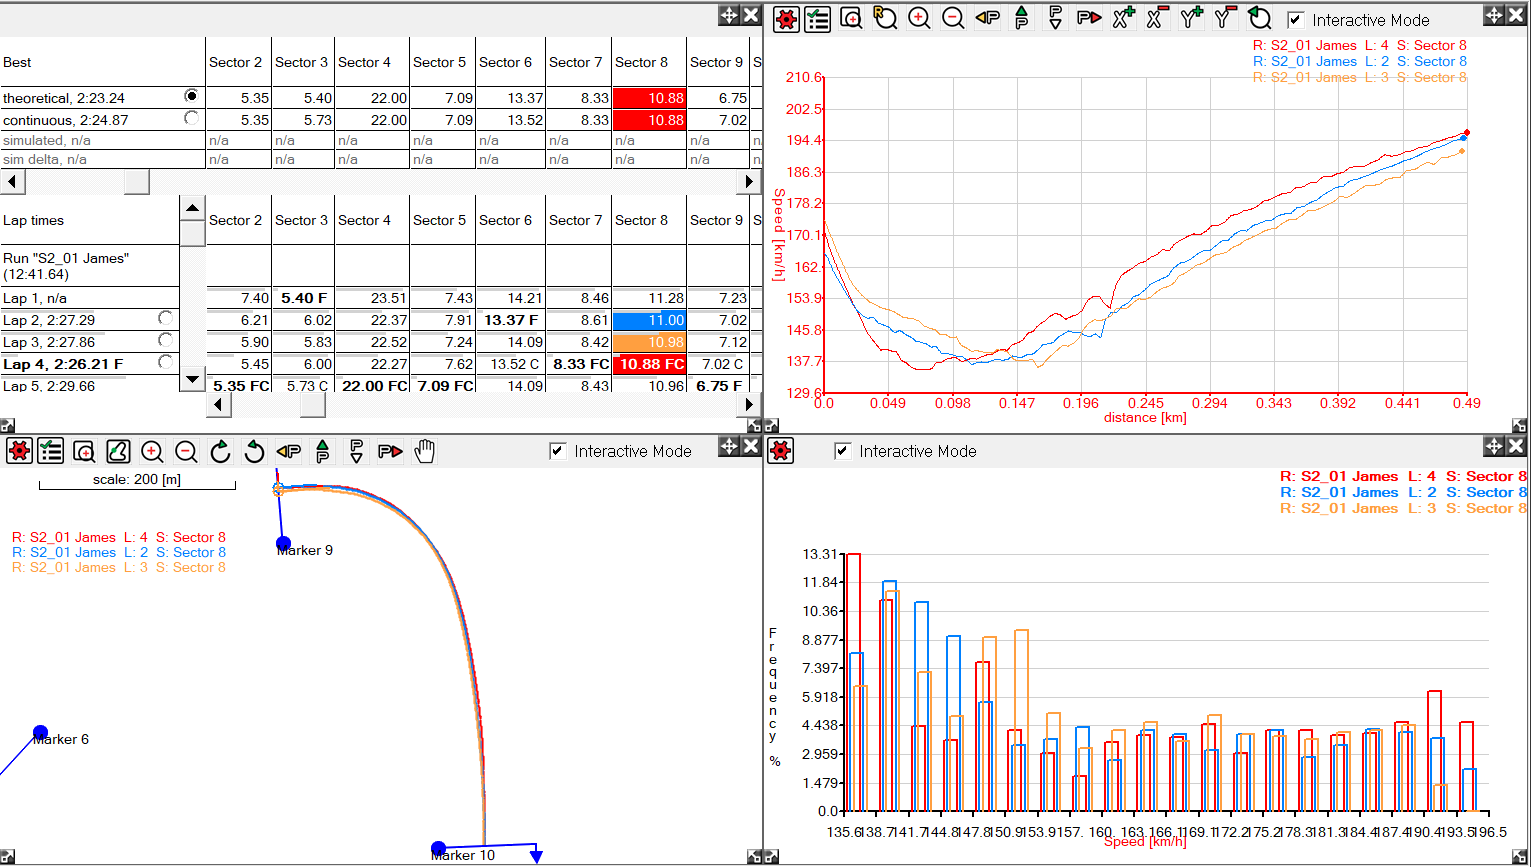The height and width of the screenshot is (867, 1531).
Task: Click the track outline icon in map toolbar
Action: (118, 452)
